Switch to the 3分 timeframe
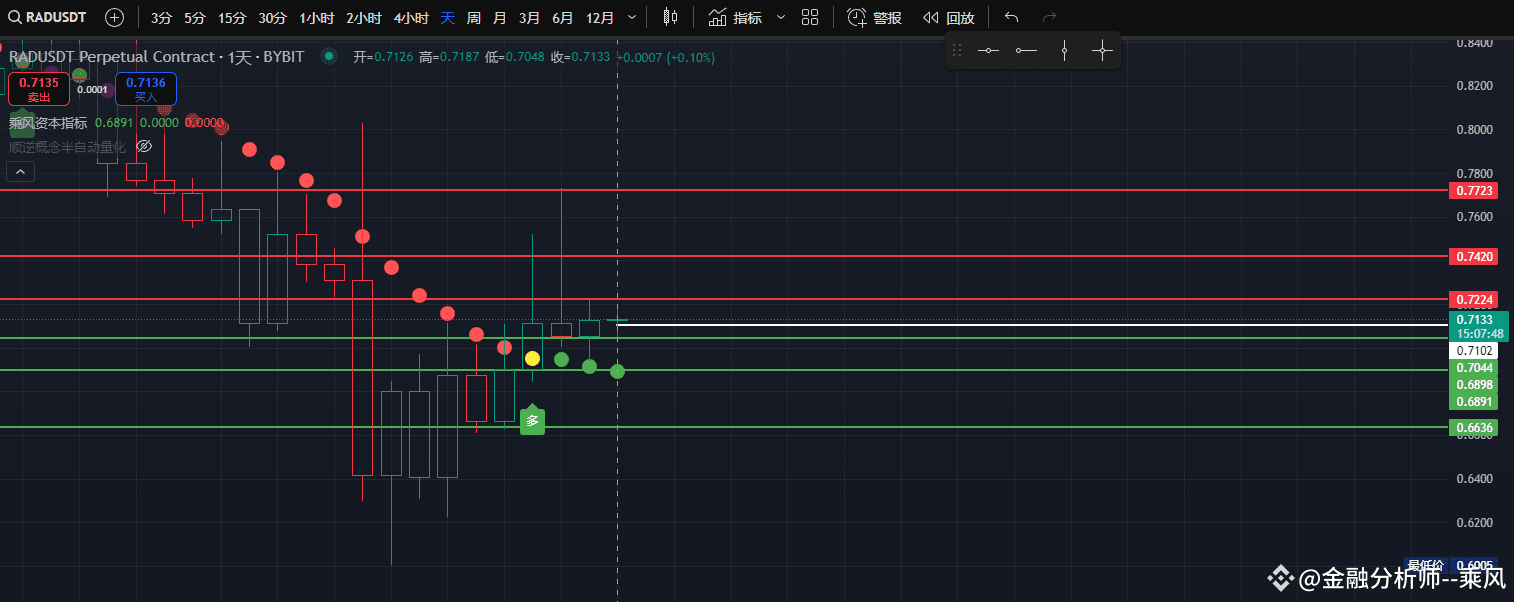1514x602 pixels. point(161,18)
